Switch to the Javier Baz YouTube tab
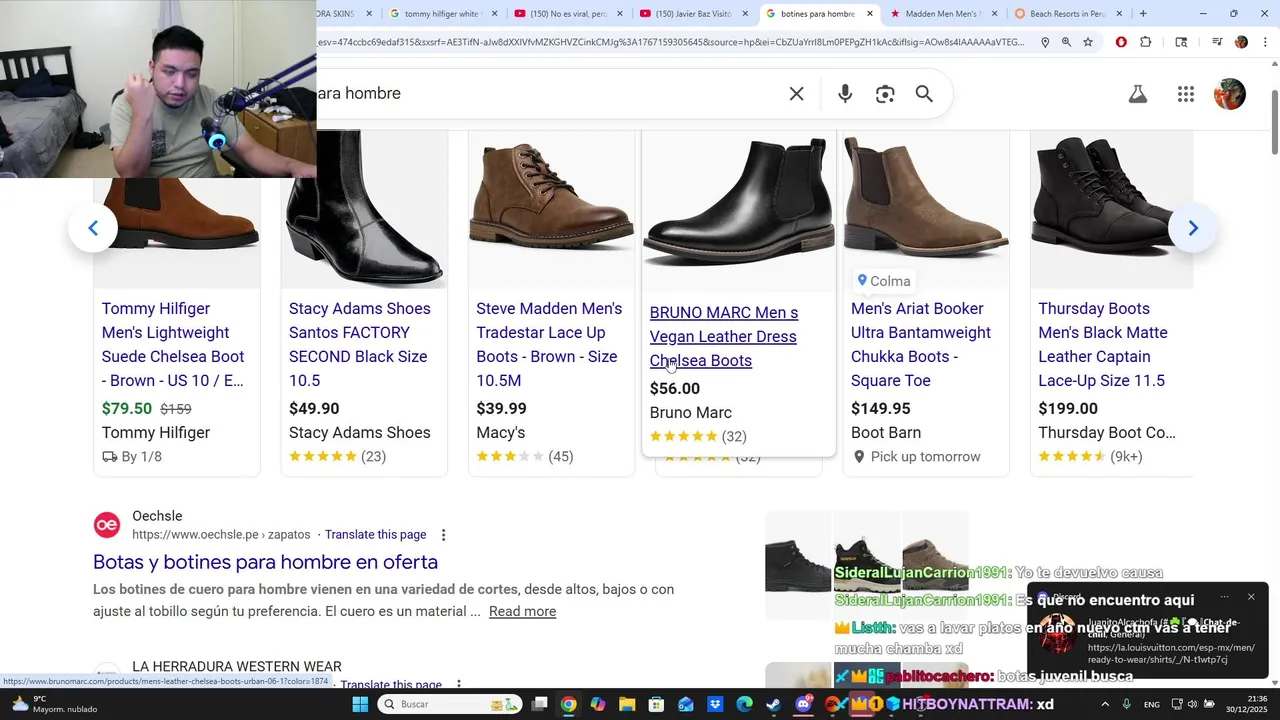Image resolution: width=1280 pixels, height=720 pixels. click(x=694, y=14)
